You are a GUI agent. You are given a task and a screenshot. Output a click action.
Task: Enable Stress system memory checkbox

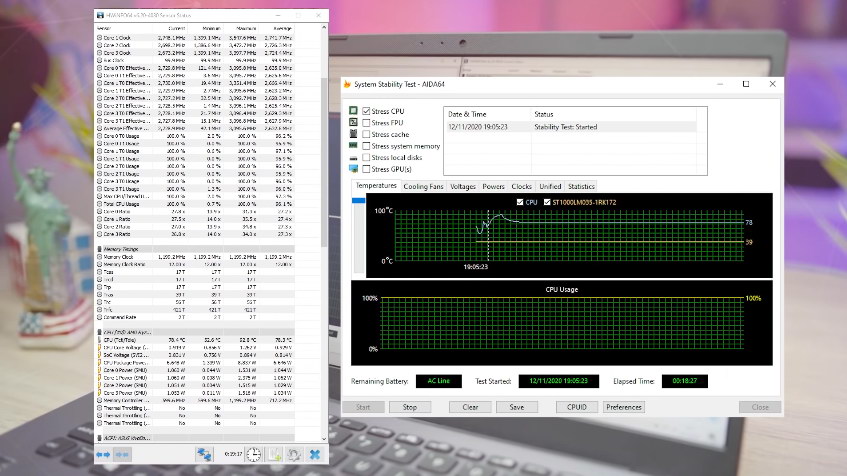[x=367, y=146]
